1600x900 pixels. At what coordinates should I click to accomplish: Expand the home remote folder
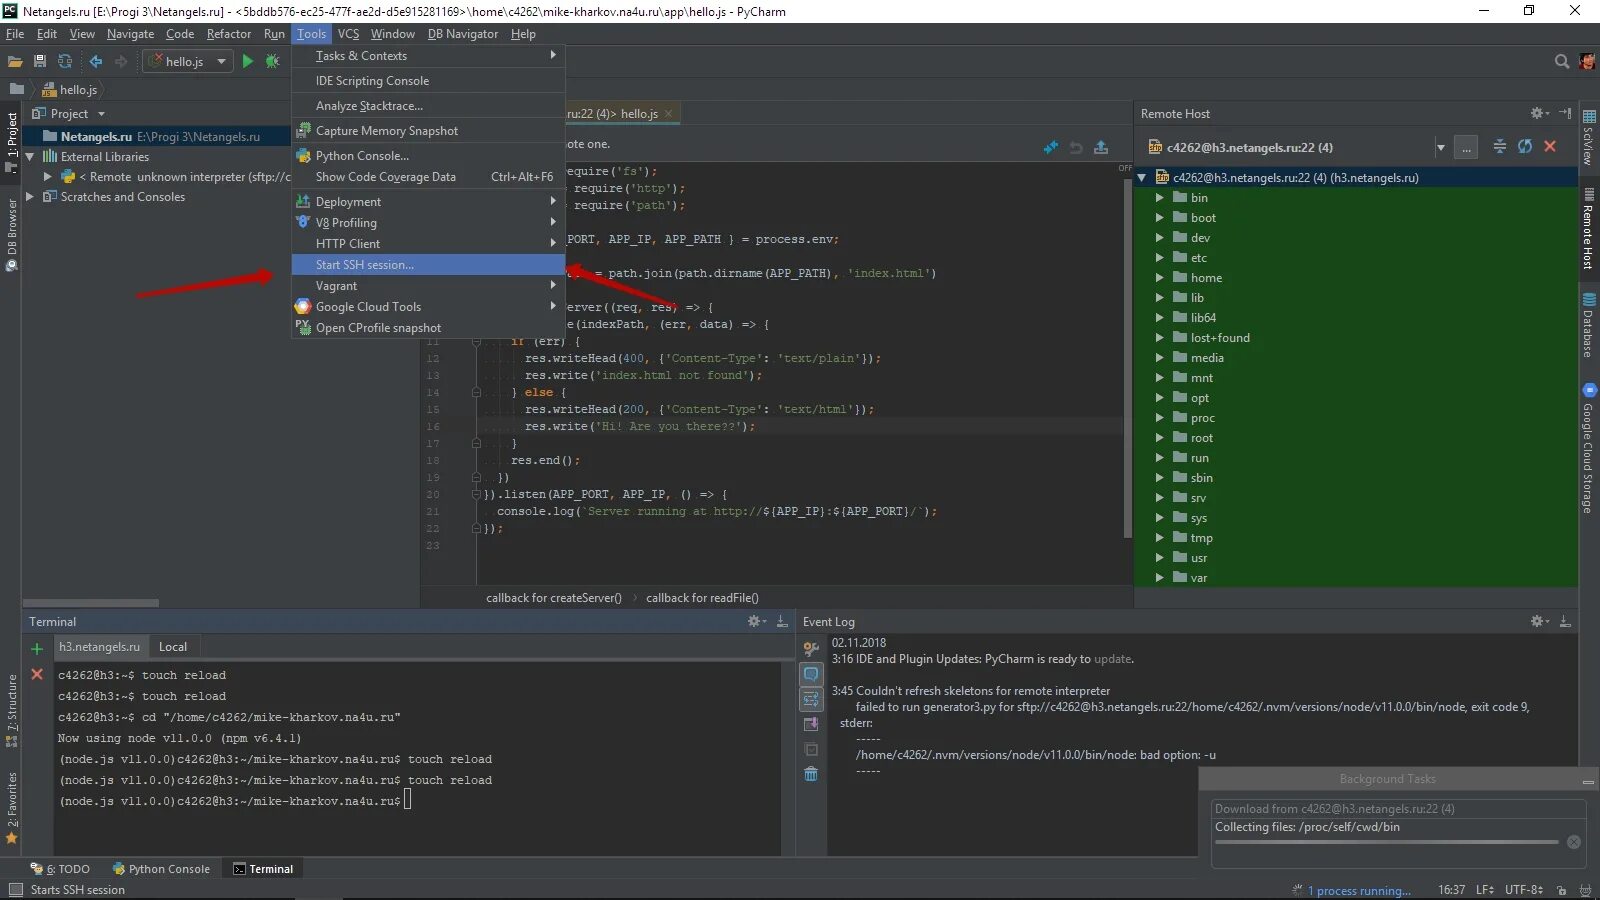(x=1160, y=278)
